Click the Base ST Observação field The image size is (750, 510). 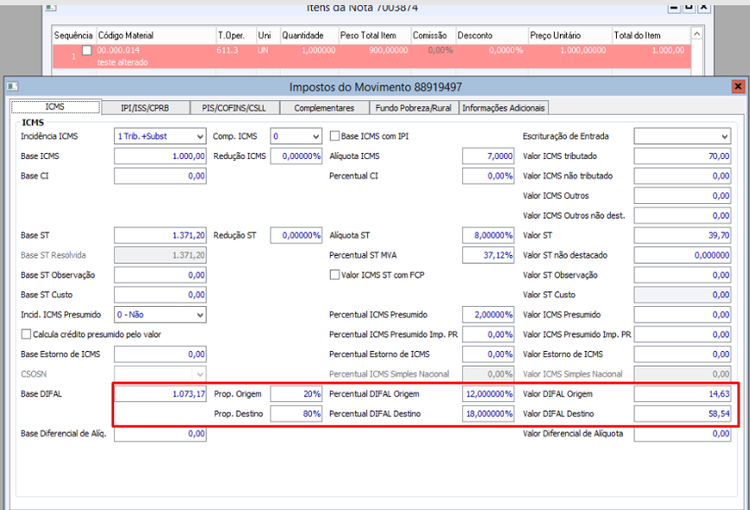tap(160, 275)
